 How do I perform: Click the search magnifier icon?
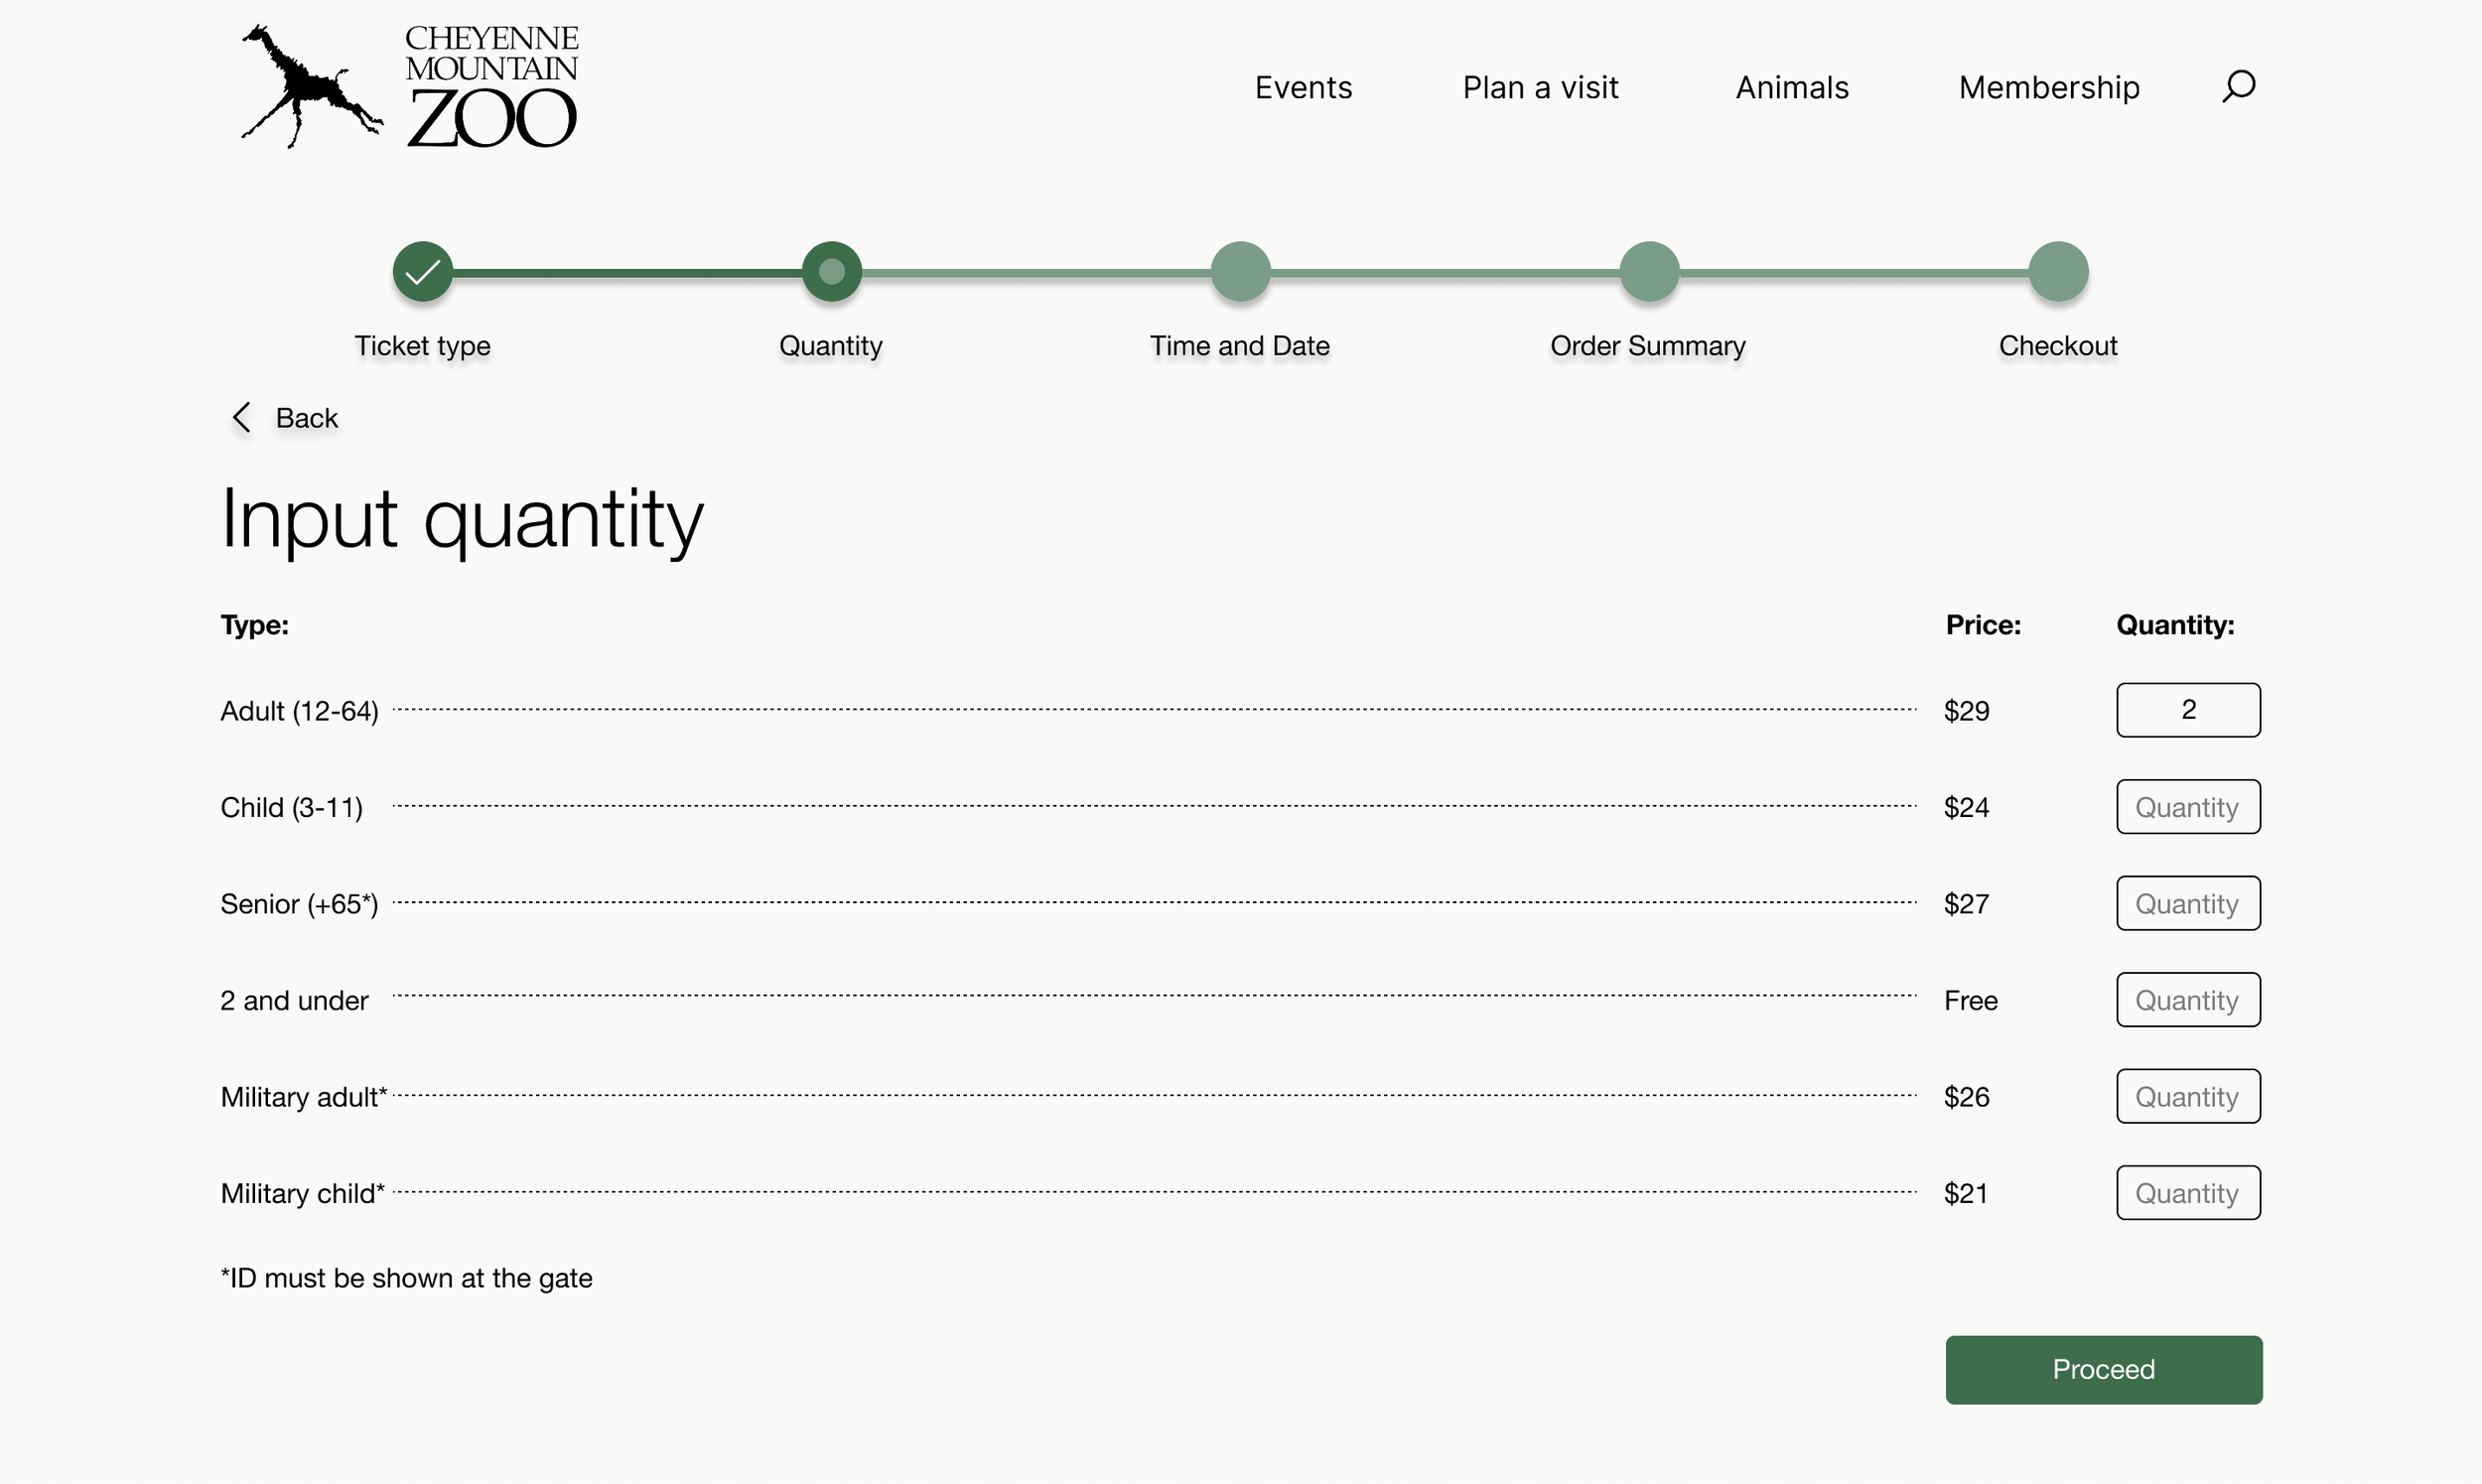(x=2238, y=86)
